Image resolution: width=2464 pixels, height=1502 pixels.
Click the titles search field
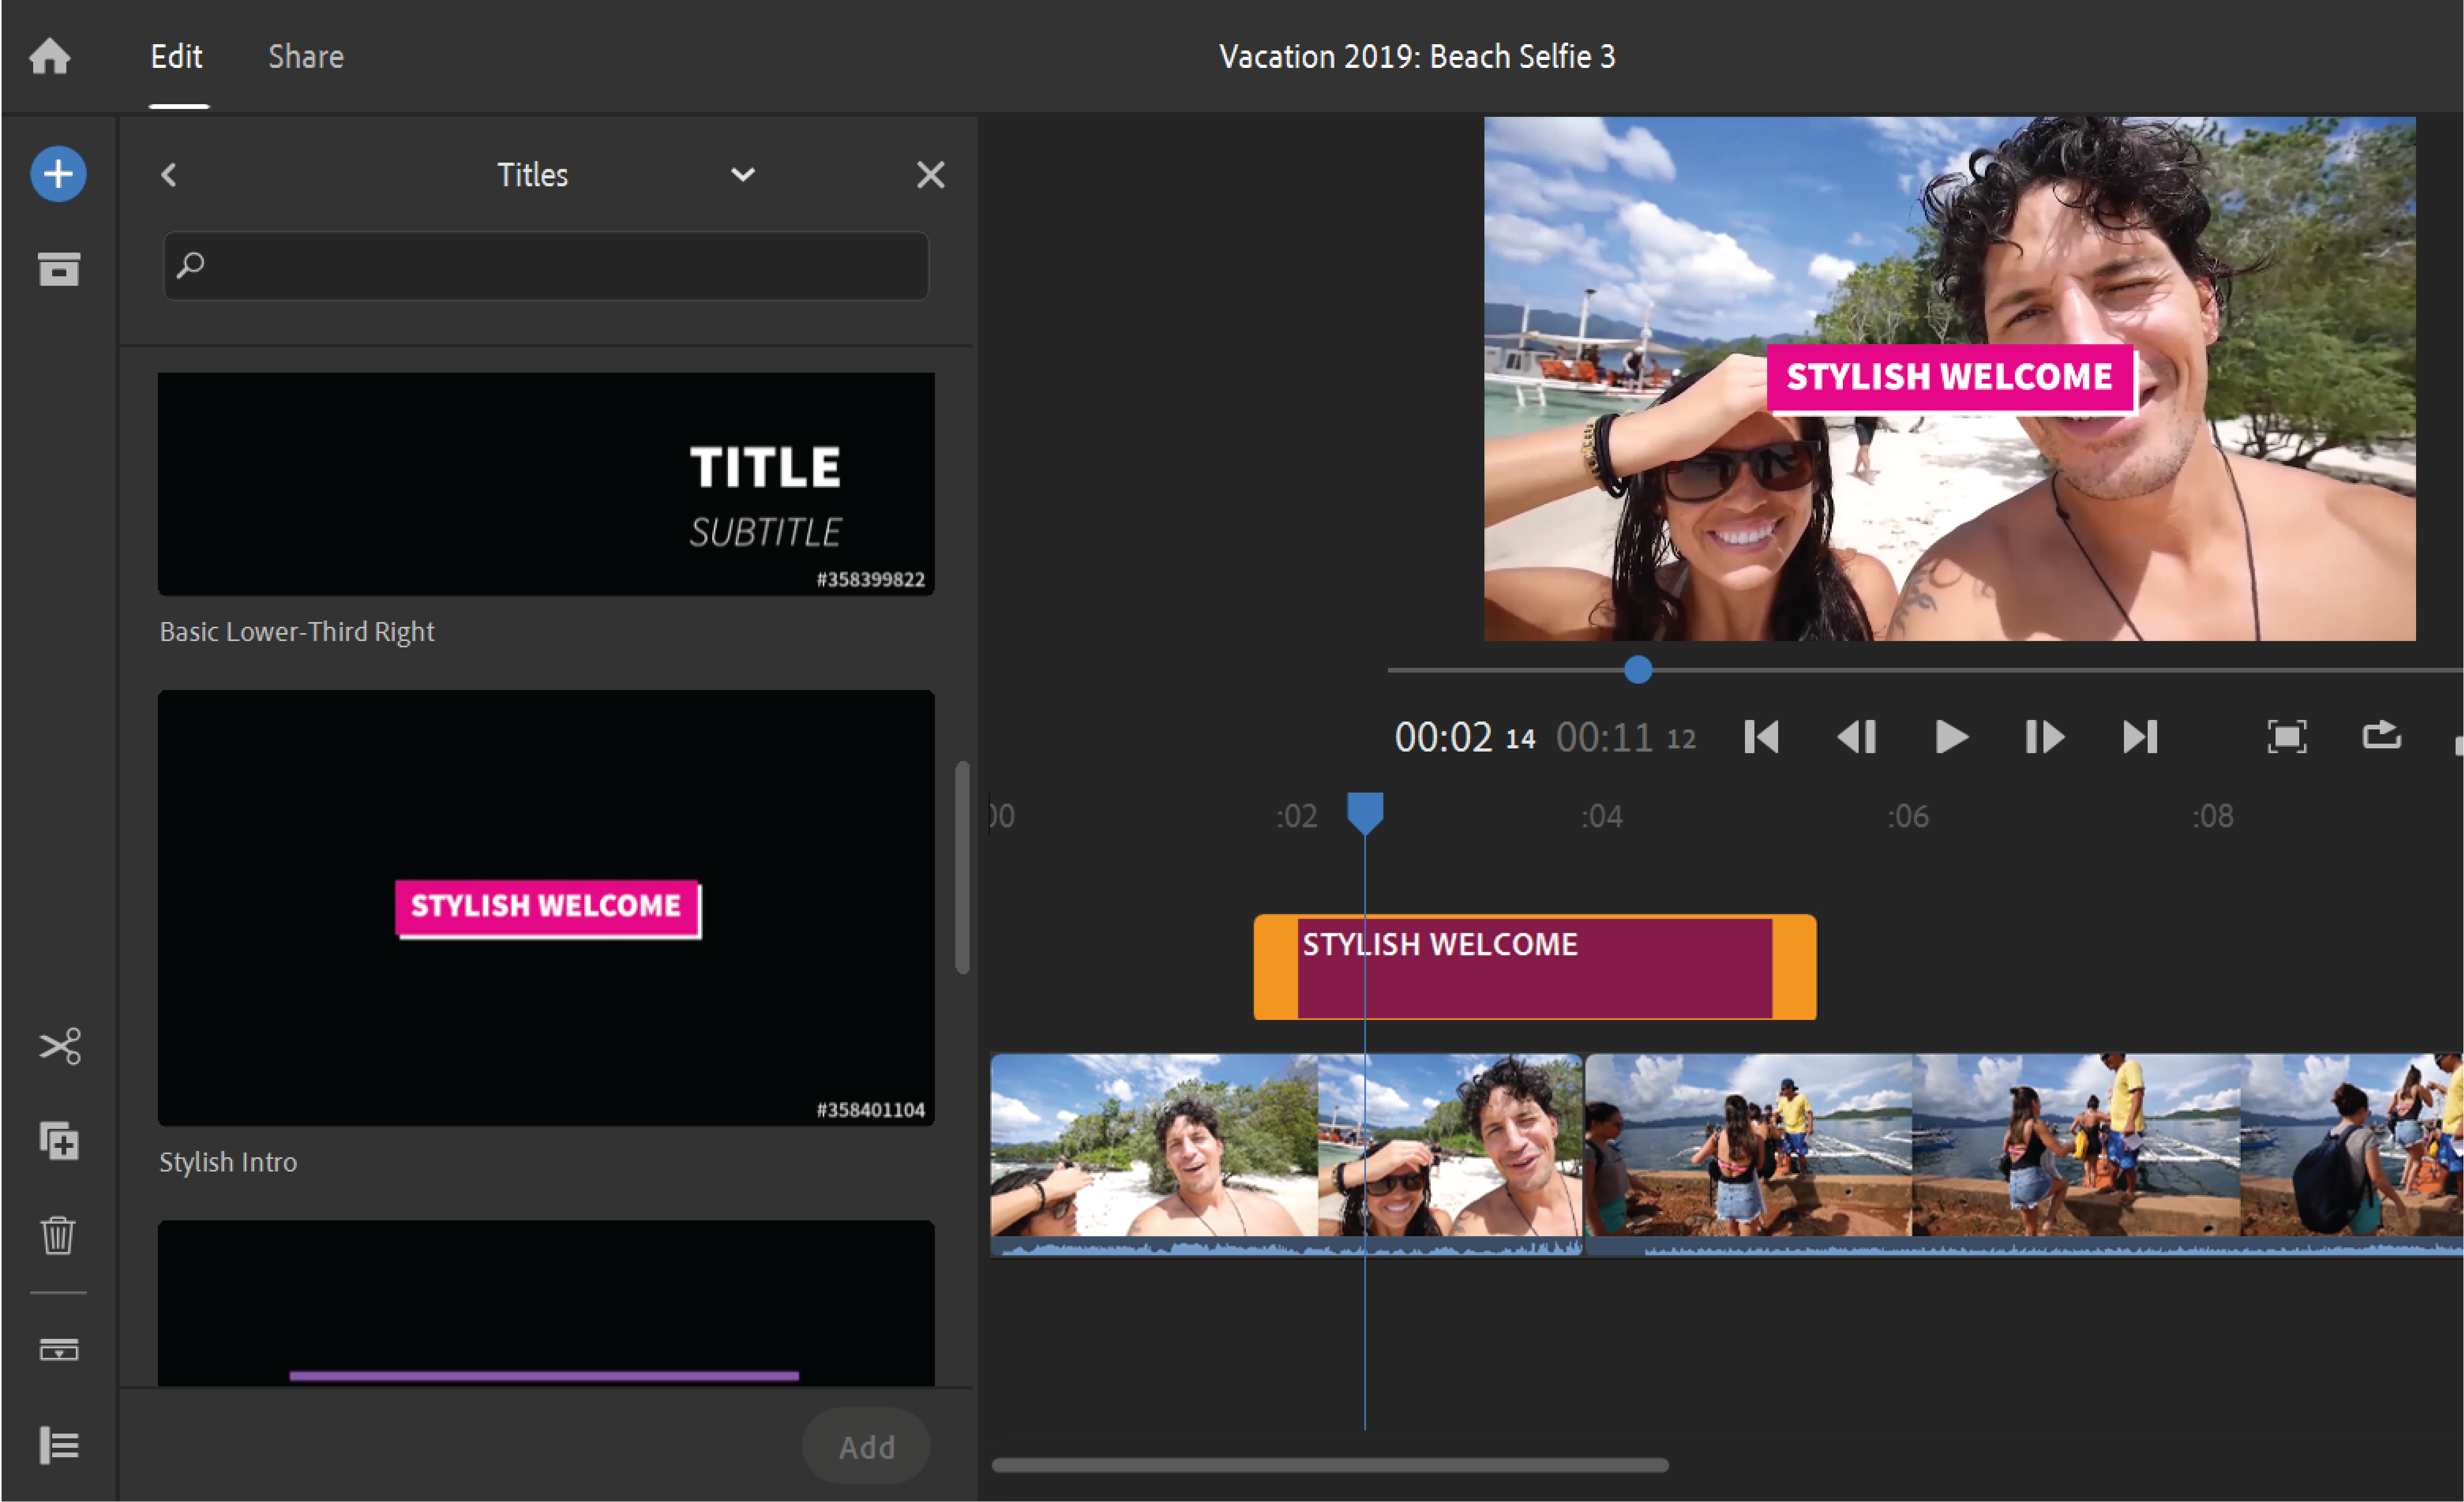click(x=546, y=265)
